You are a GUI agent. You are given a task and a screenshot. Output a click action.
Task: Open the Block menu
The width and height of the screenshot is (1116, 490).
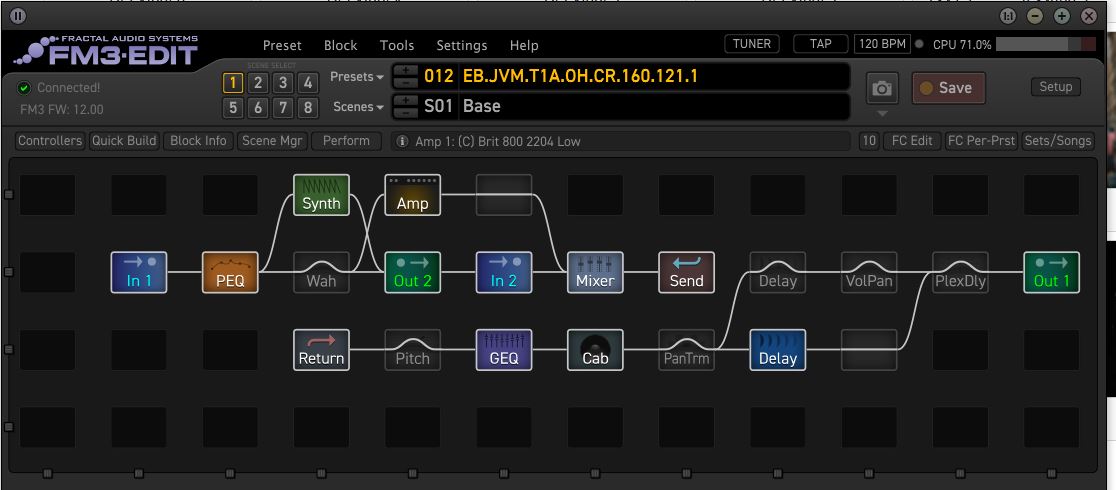(x=340, y=45)
